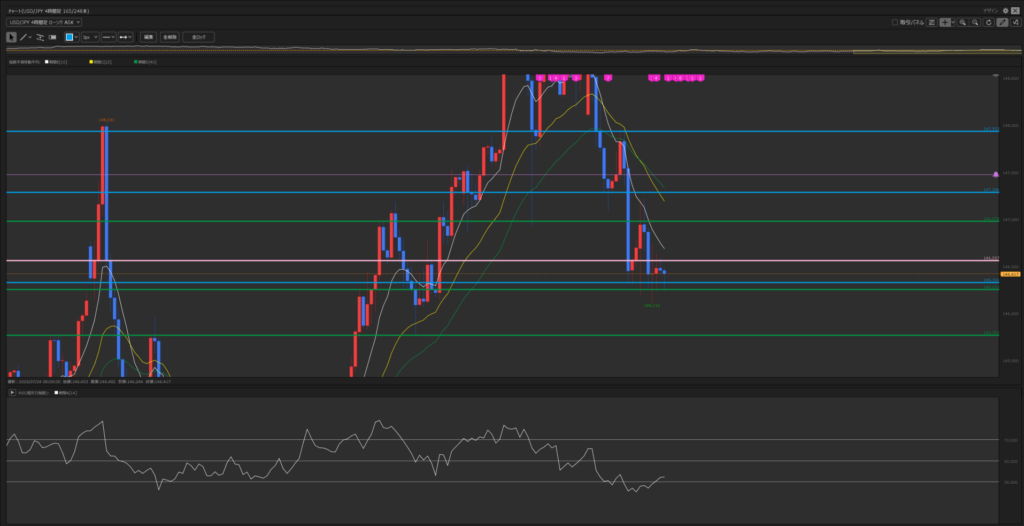Click the refresh chart icon

[x=989, y=22]
